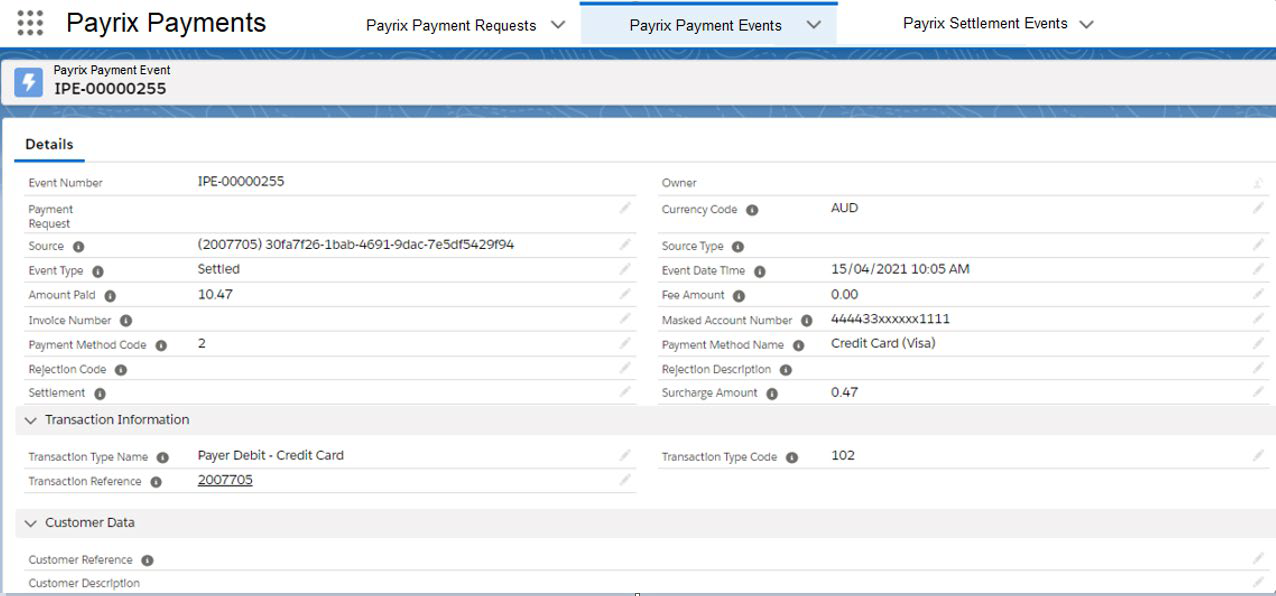Screen dimensions: 1276x596
Task: Go to Payrix Settlement Events tab
Action: [x=984, y=23]
